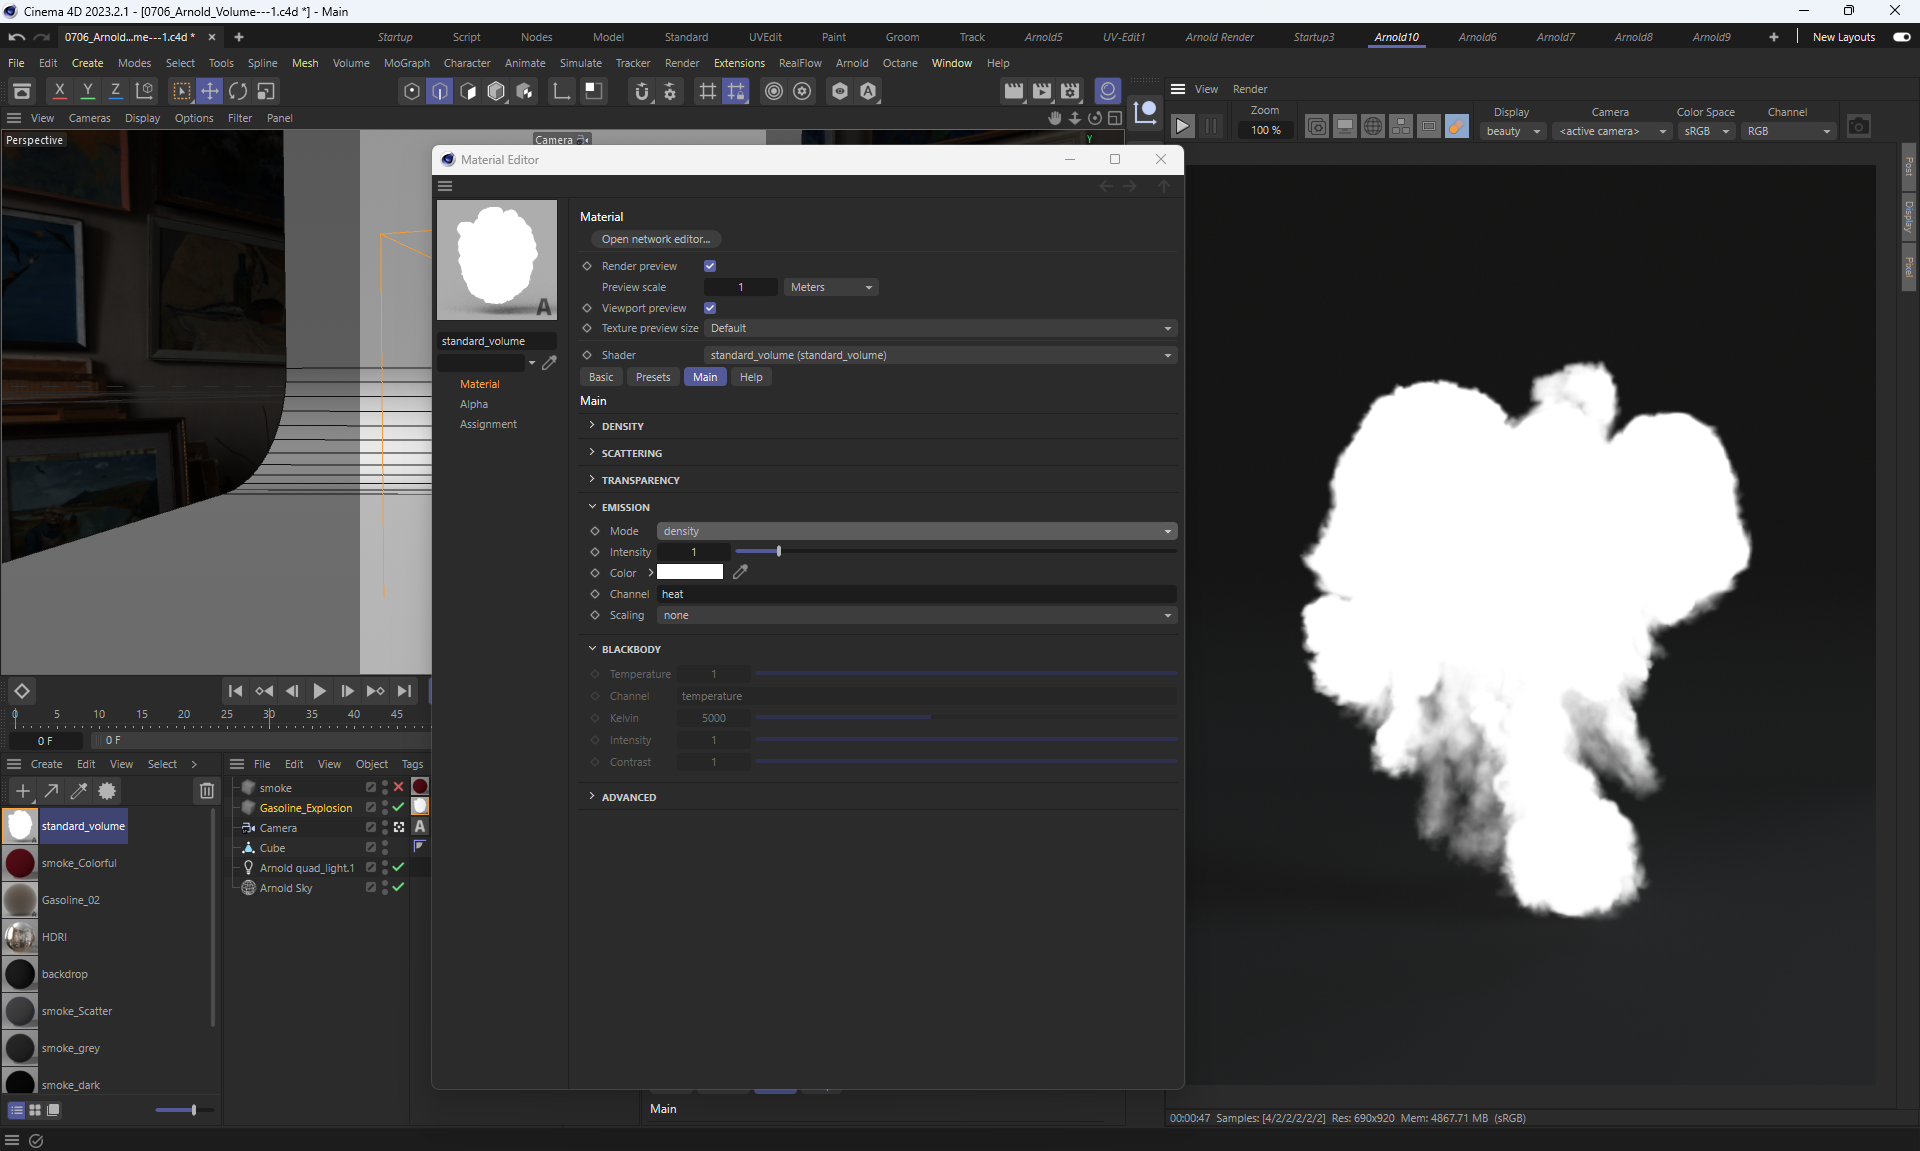Viewport: 1920px width, 1151px height.
Task: Click the emission Color white swatch
Action: pos(689,572)
